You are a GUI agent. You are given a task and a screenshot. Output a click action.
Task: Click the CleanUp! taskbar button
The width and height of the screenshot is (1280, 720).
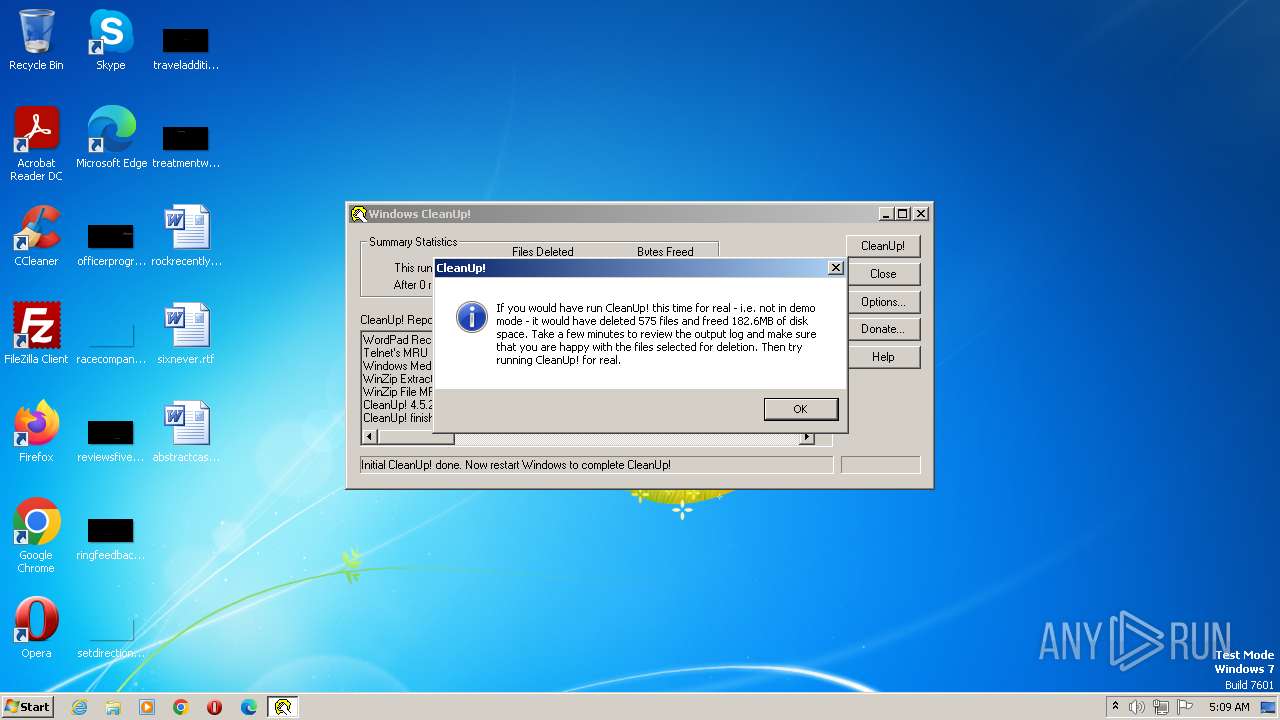[x=283, y=707]
